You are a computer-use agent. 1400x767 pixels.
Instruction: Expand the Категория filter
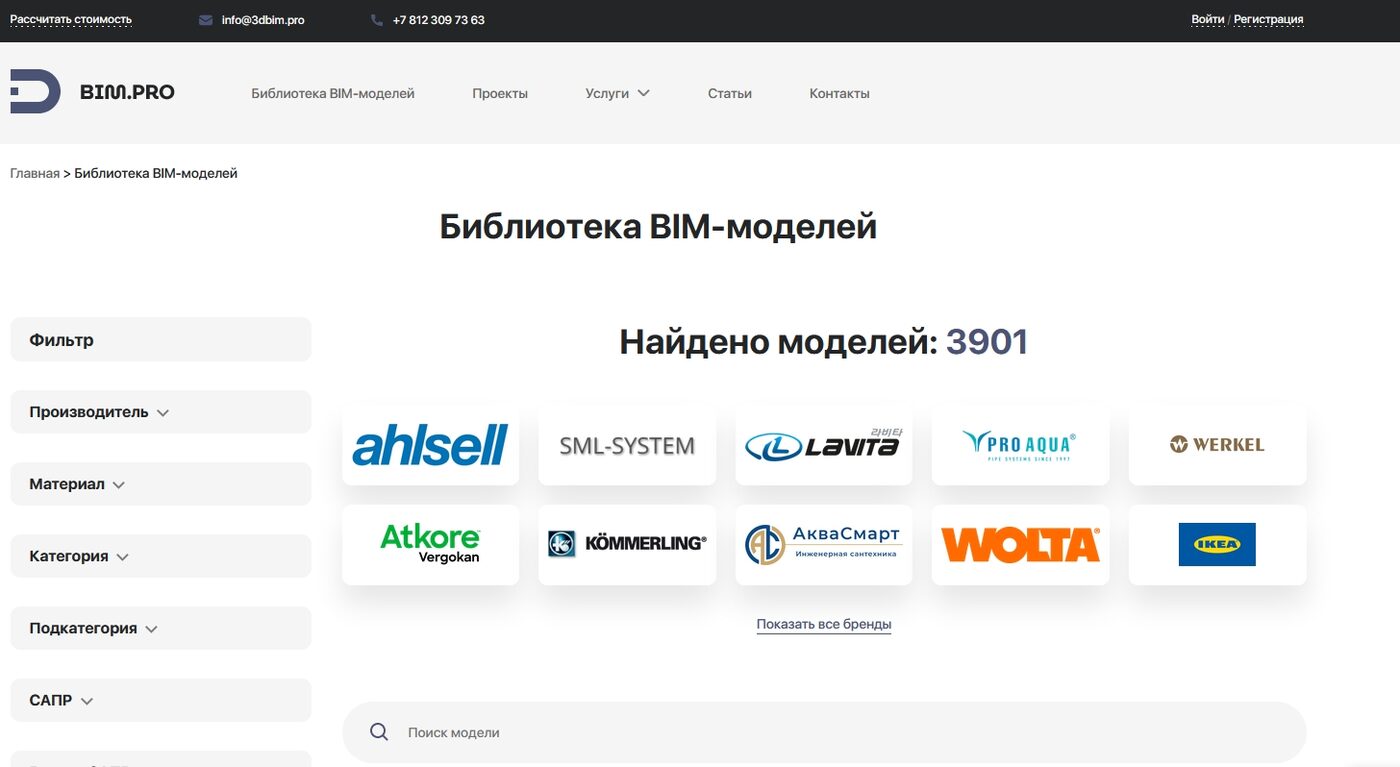click(x=160, y=556)
